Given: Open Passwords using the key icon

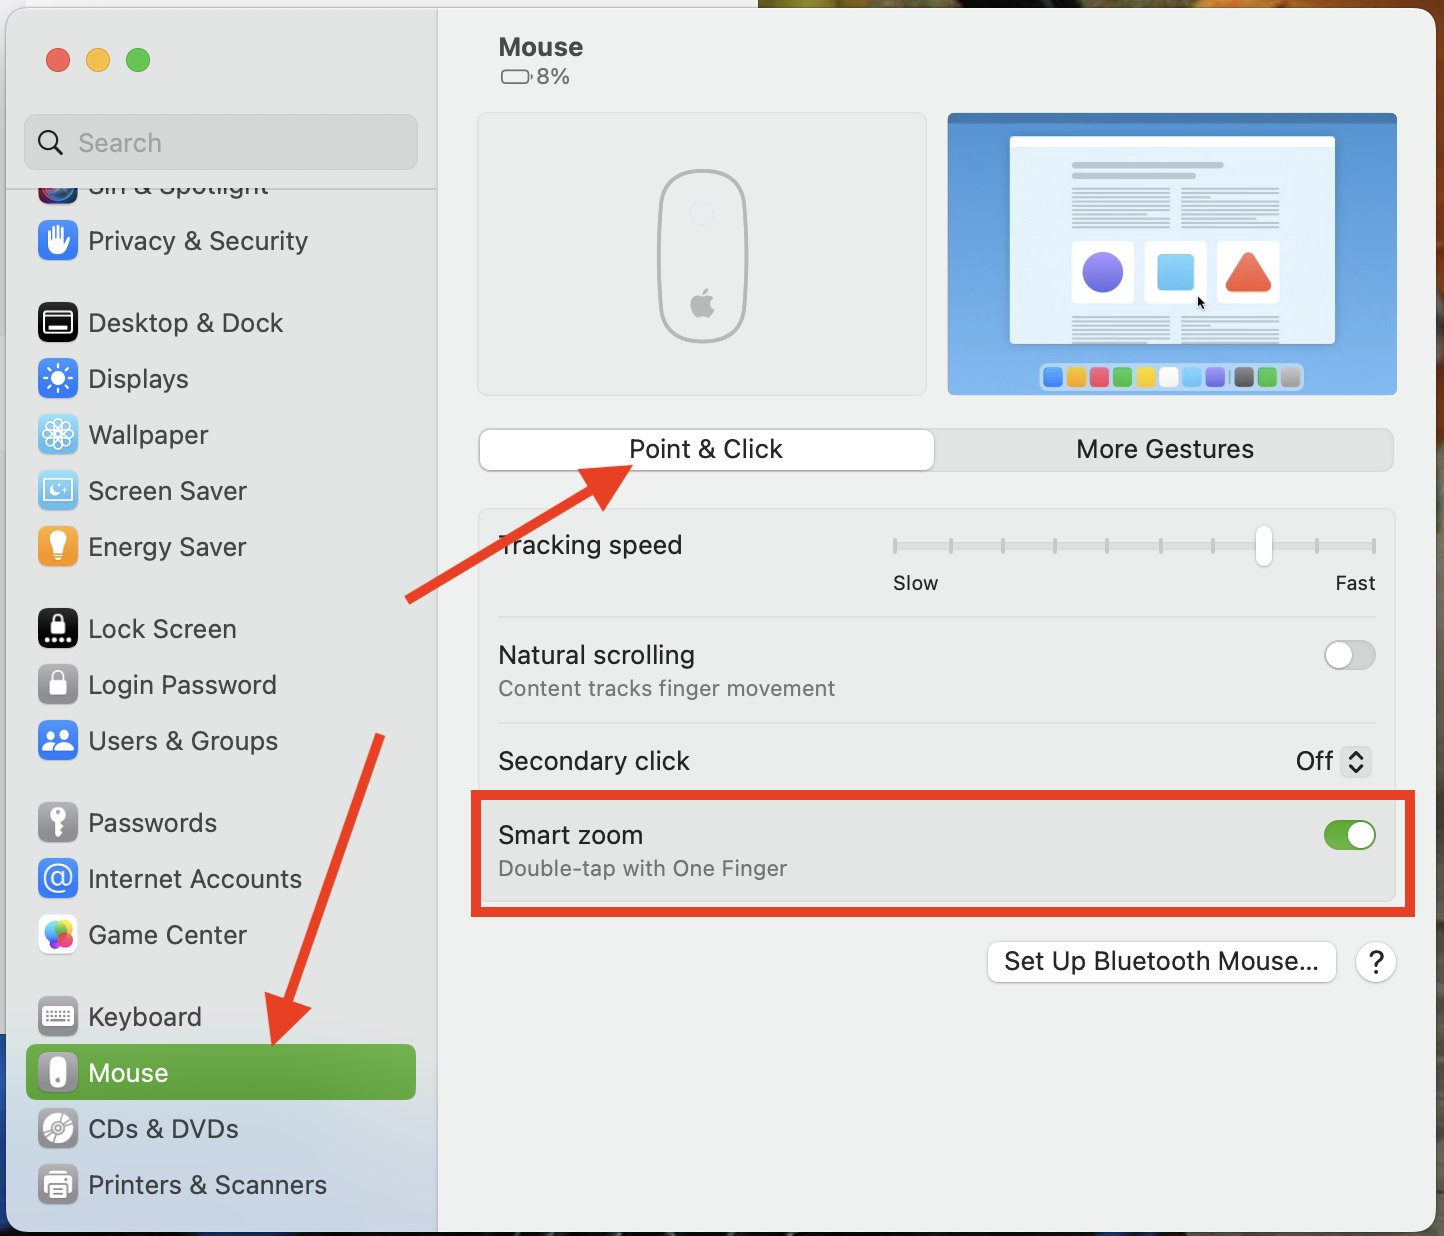Looking at the screenshot, I should point(57,822).
